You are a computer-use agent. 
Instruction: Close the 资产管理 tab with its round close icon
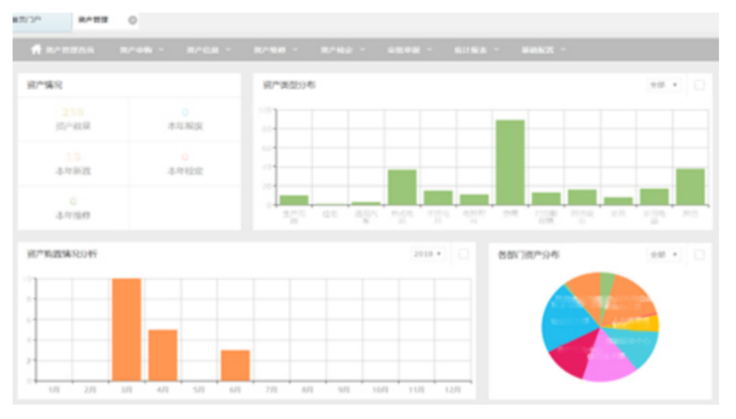click(x=133, y=20)
